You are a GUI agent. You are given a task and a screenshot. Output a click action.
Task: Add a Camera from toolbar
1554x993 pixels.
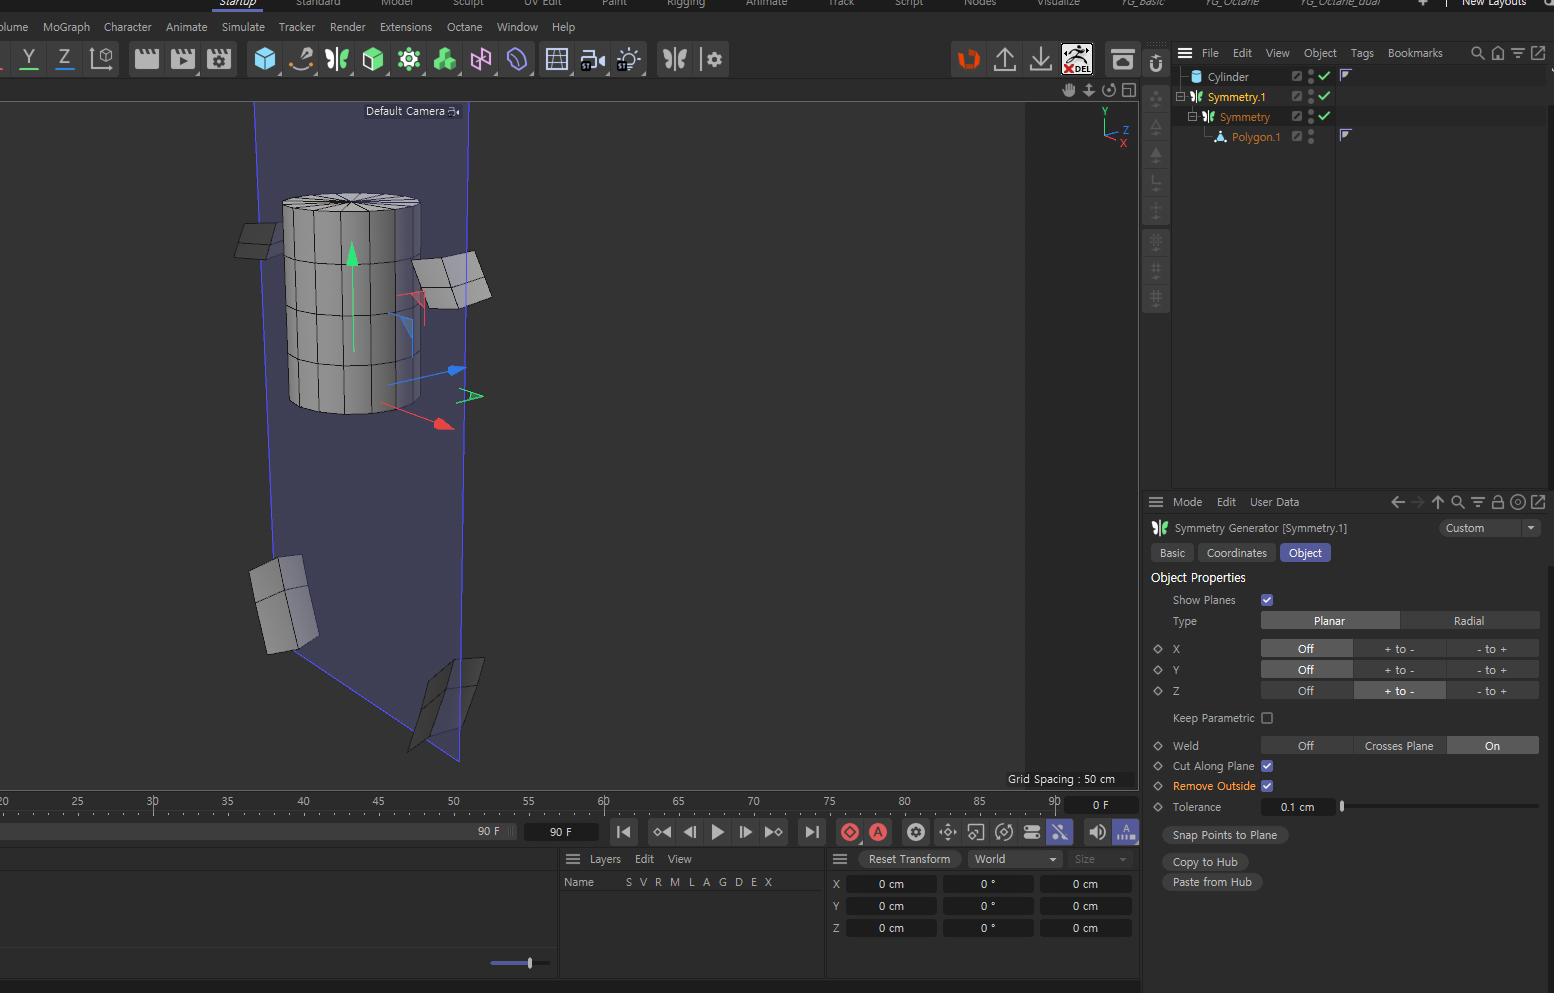click(x=593, y=59)
